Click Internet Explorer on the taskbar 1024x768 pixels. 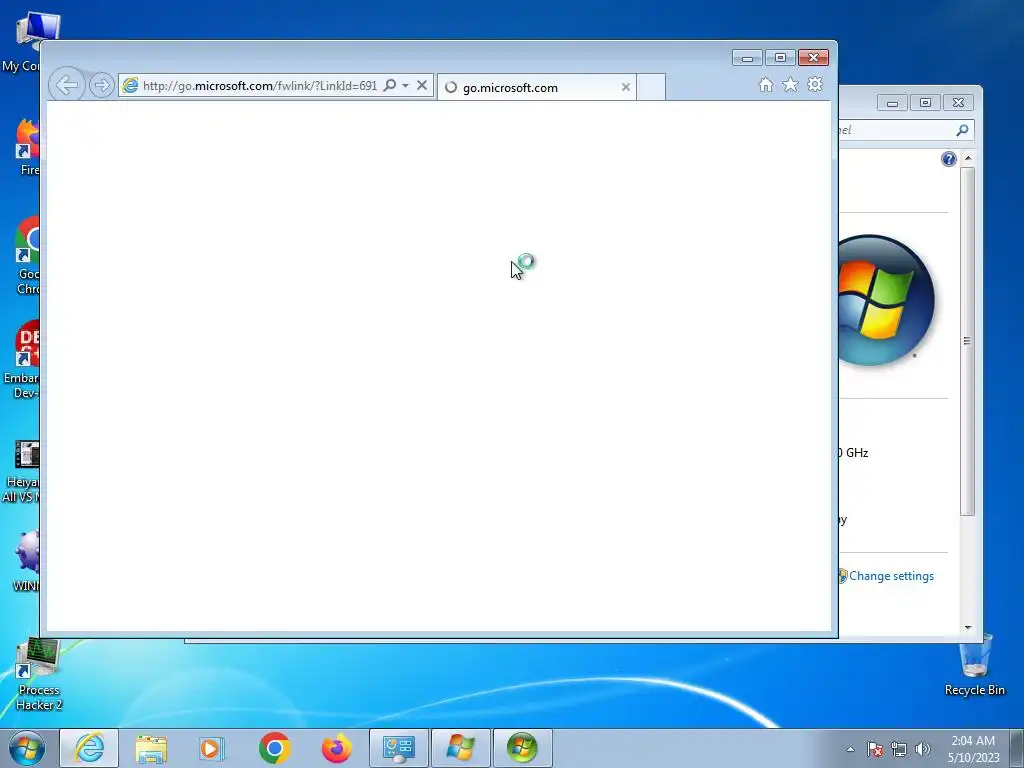89,748
